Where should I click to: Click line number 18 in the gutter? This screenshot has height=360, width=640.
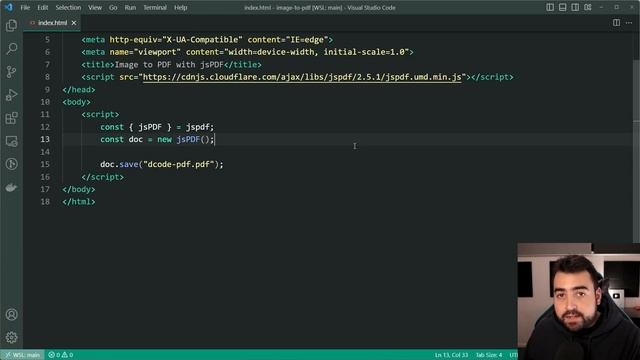45,202
